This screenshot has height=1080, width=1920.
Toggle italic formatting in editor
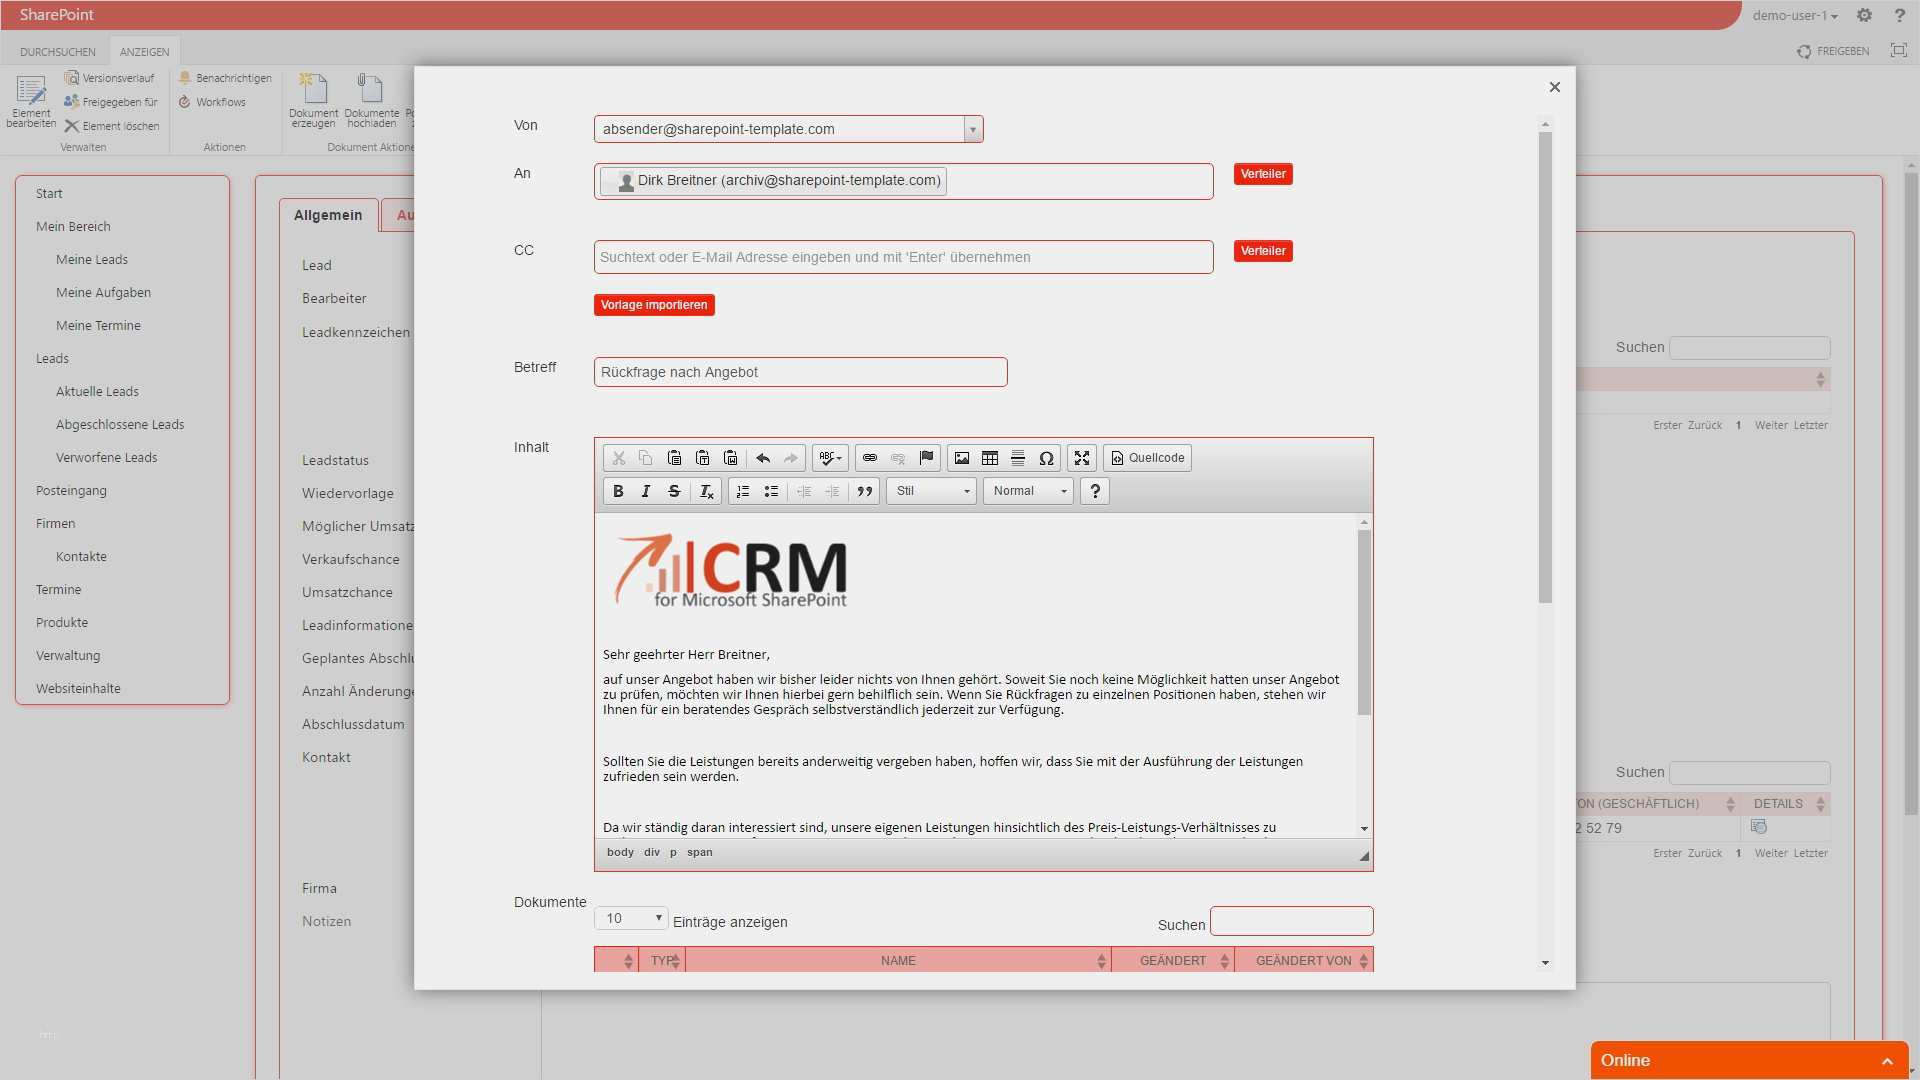pos(646,491)
